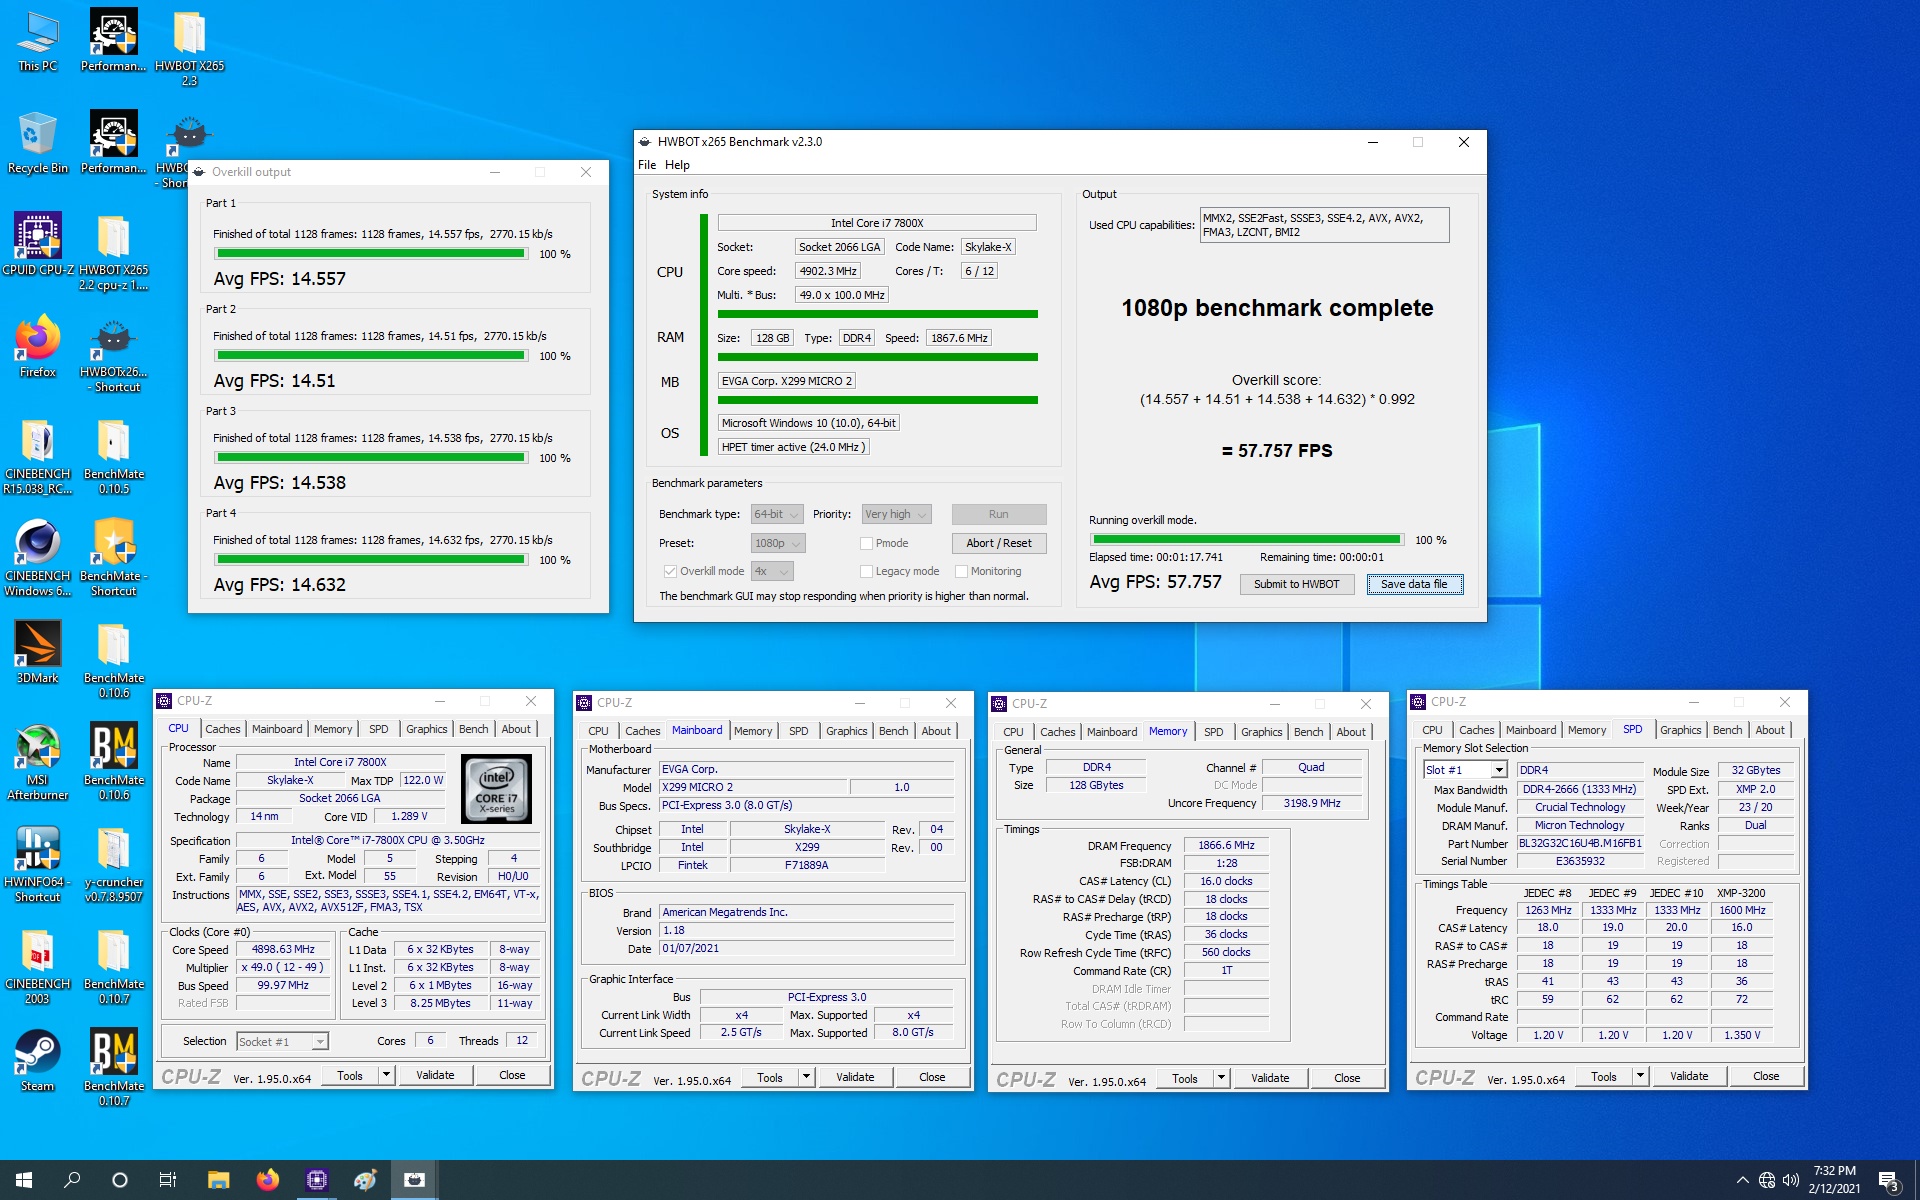The height and width of the screenshot is (1200, 1920).
Task: Click Intel Core i7 X-series logo in CPU-Z
Action: pyautogui.click(x=496, y=788)
